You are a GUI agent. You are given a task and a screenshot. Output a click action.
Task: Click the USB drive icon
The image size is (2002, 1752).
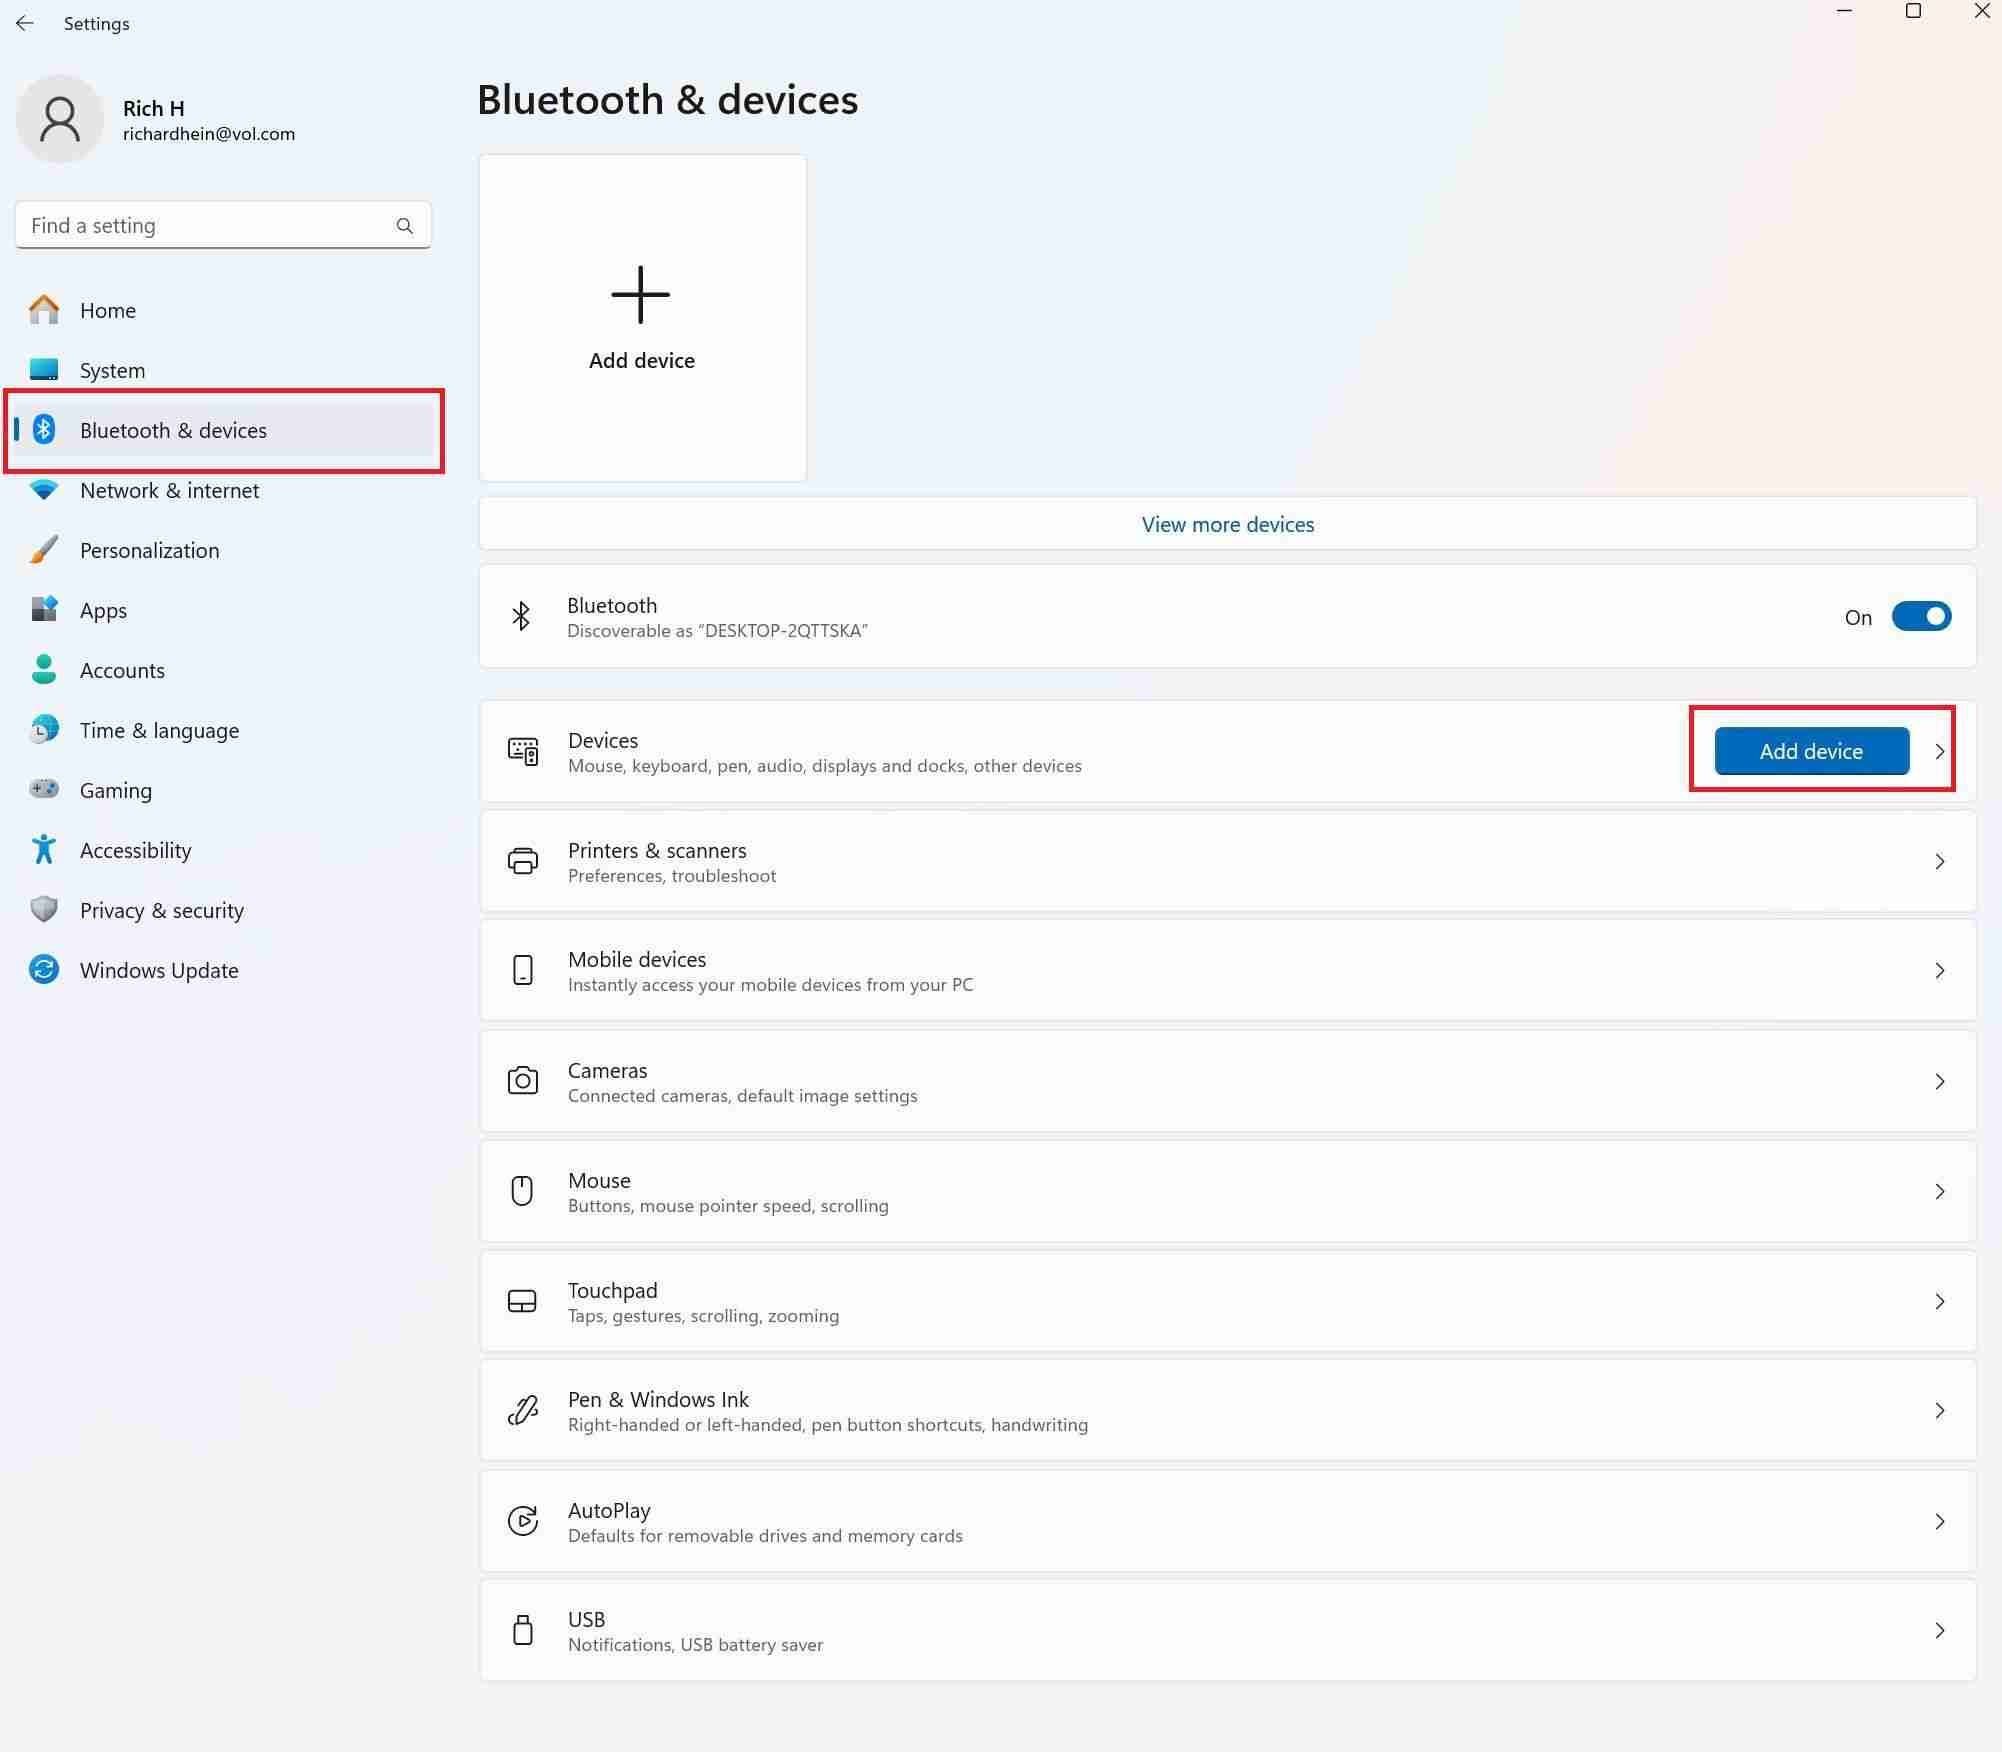[x=523, y=1630]
